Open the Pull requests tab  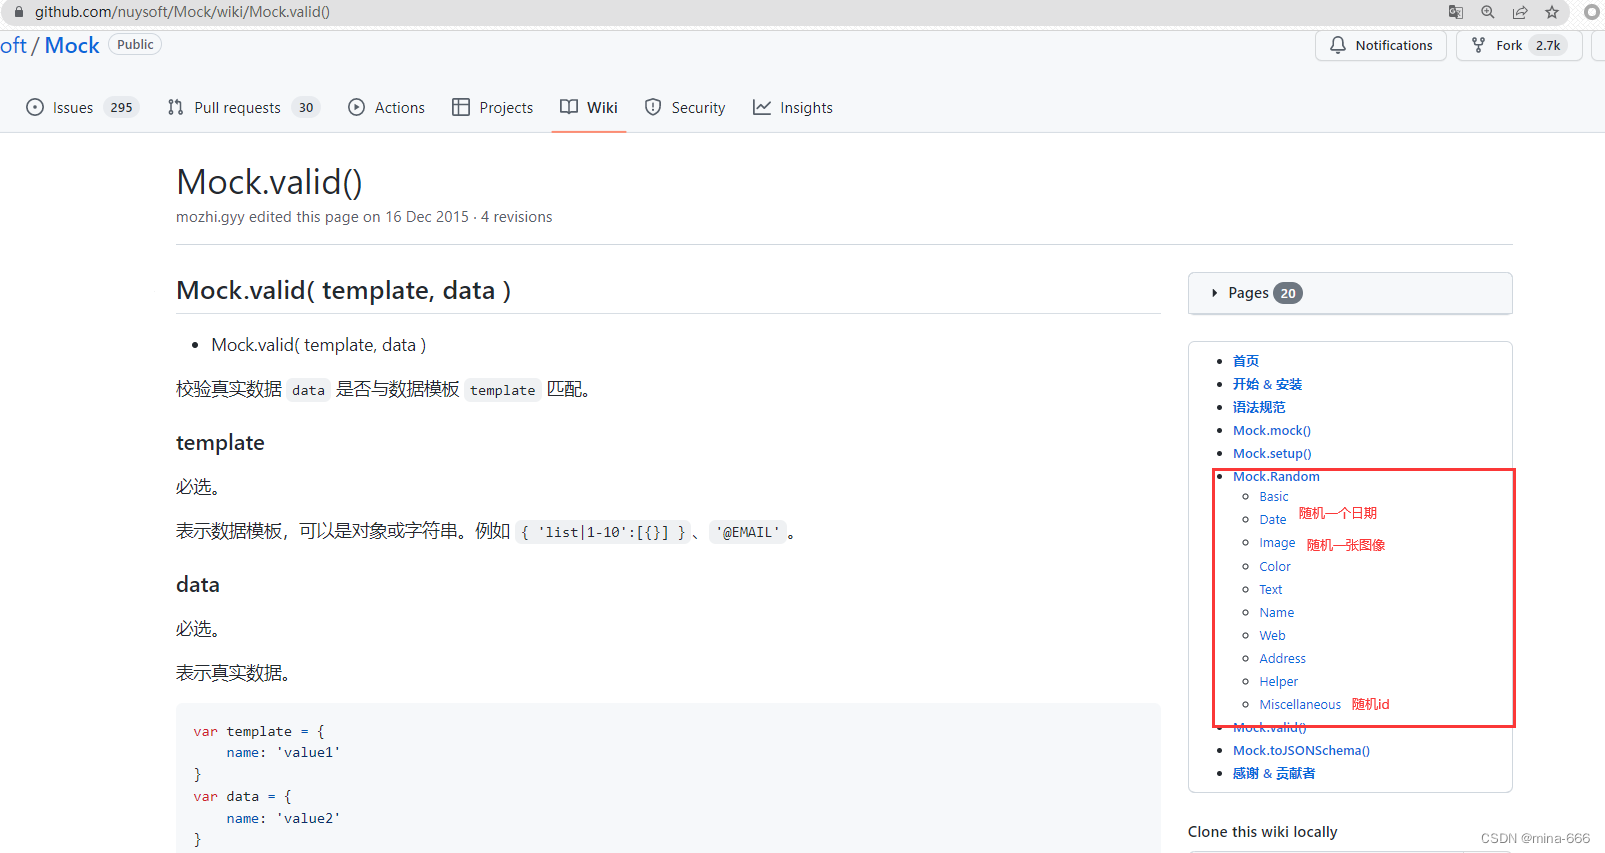pos(244,107)
